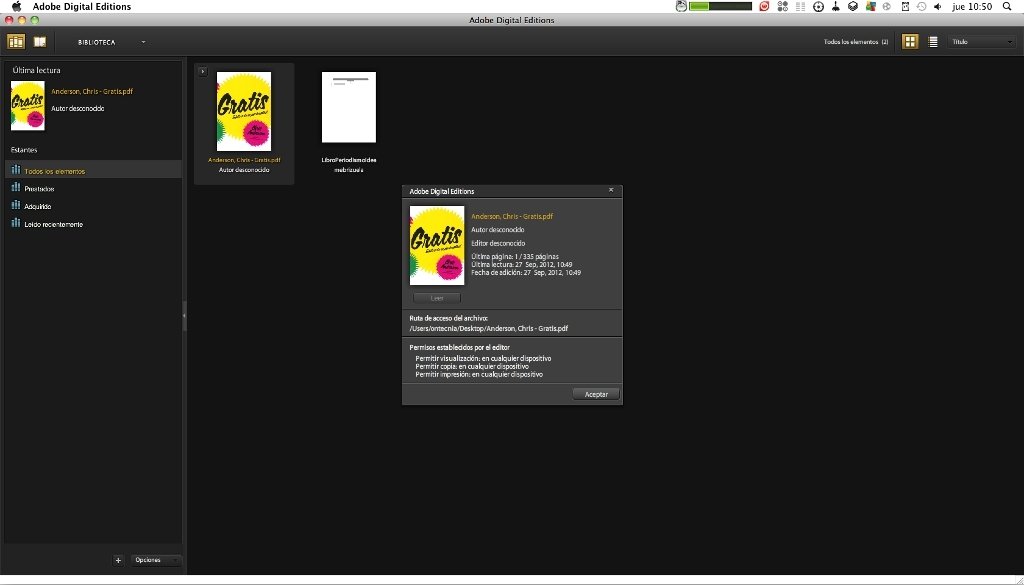Screen dimensions: 1024x585
Task: Open the Apple menu
Action: pyautogui.click(x=16, y=7)
